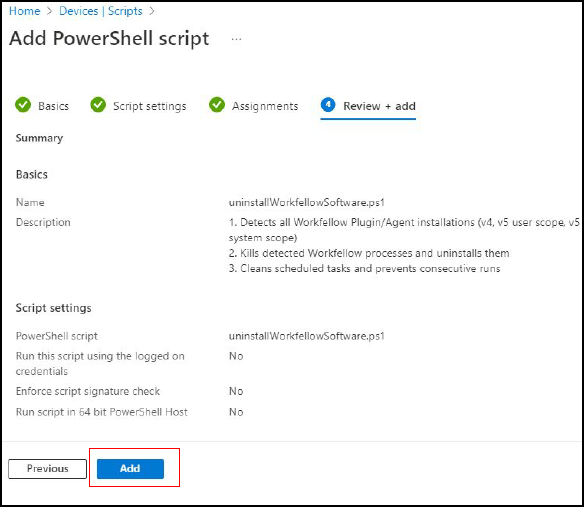This screenshot has height=507, width=584.
Task: Select the Review + add tab
Action: (x=368, y=106)
